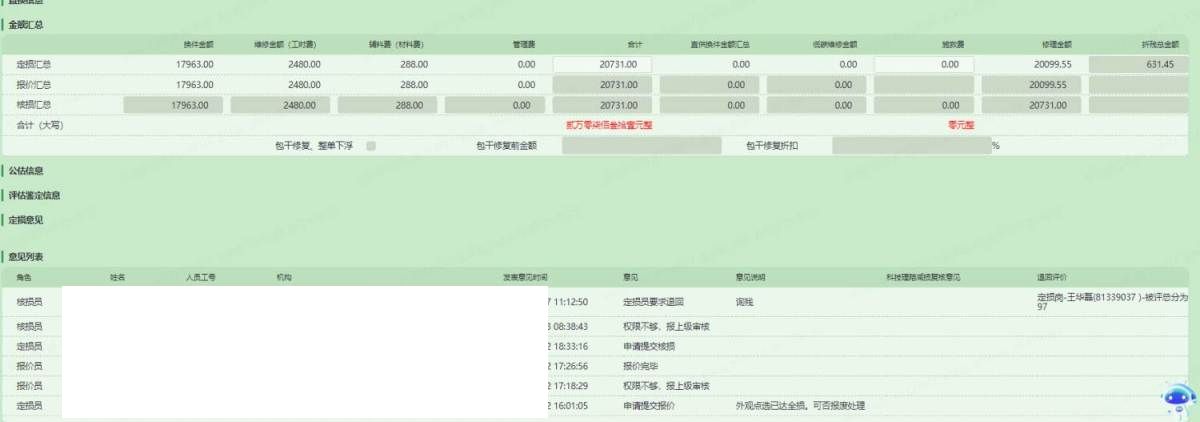The width and height of the screenshot is (1200, 422).
Task: Click the 包干修复前金额 input box
Action: [641, 146]
